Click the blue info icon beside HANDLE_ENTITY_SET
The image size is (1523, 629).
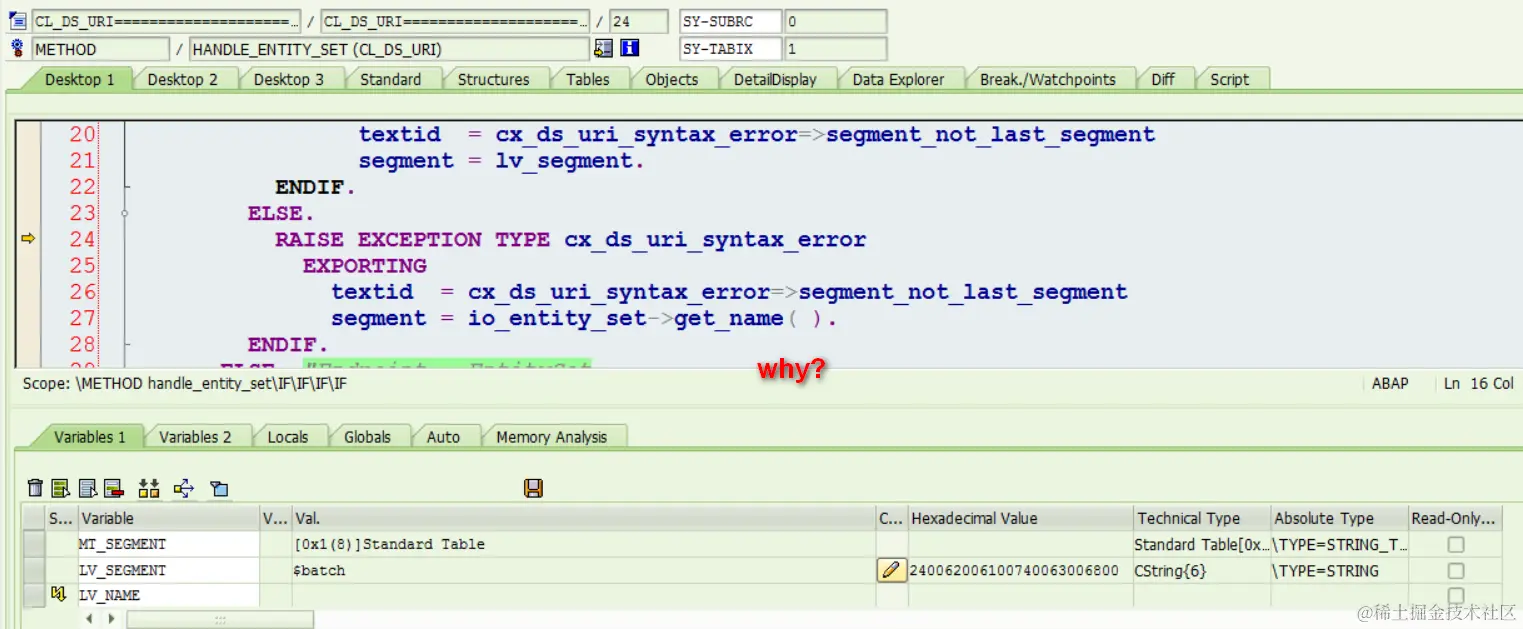(629, 48)
